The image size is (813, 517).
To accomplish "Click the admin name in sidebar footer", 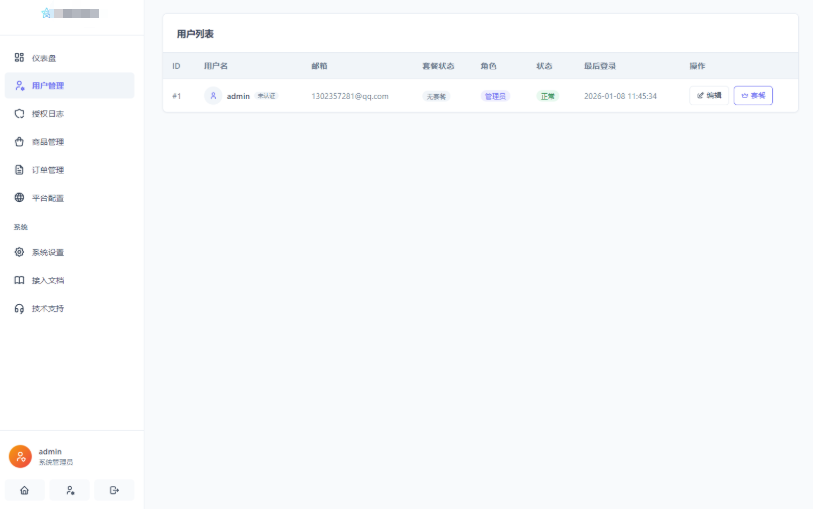I will [50, 452].
